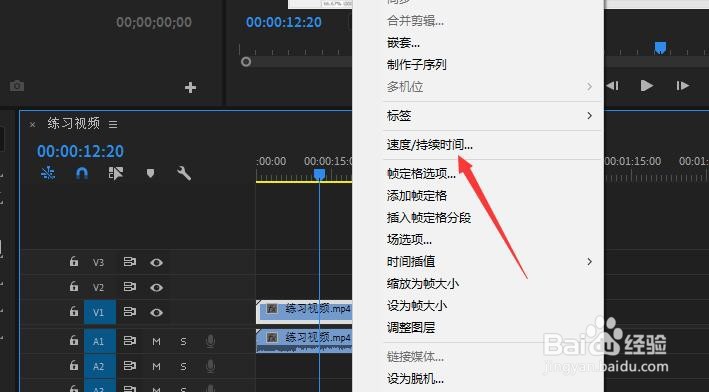Open the 练习视频 sequence panel menu

[113, 124]
